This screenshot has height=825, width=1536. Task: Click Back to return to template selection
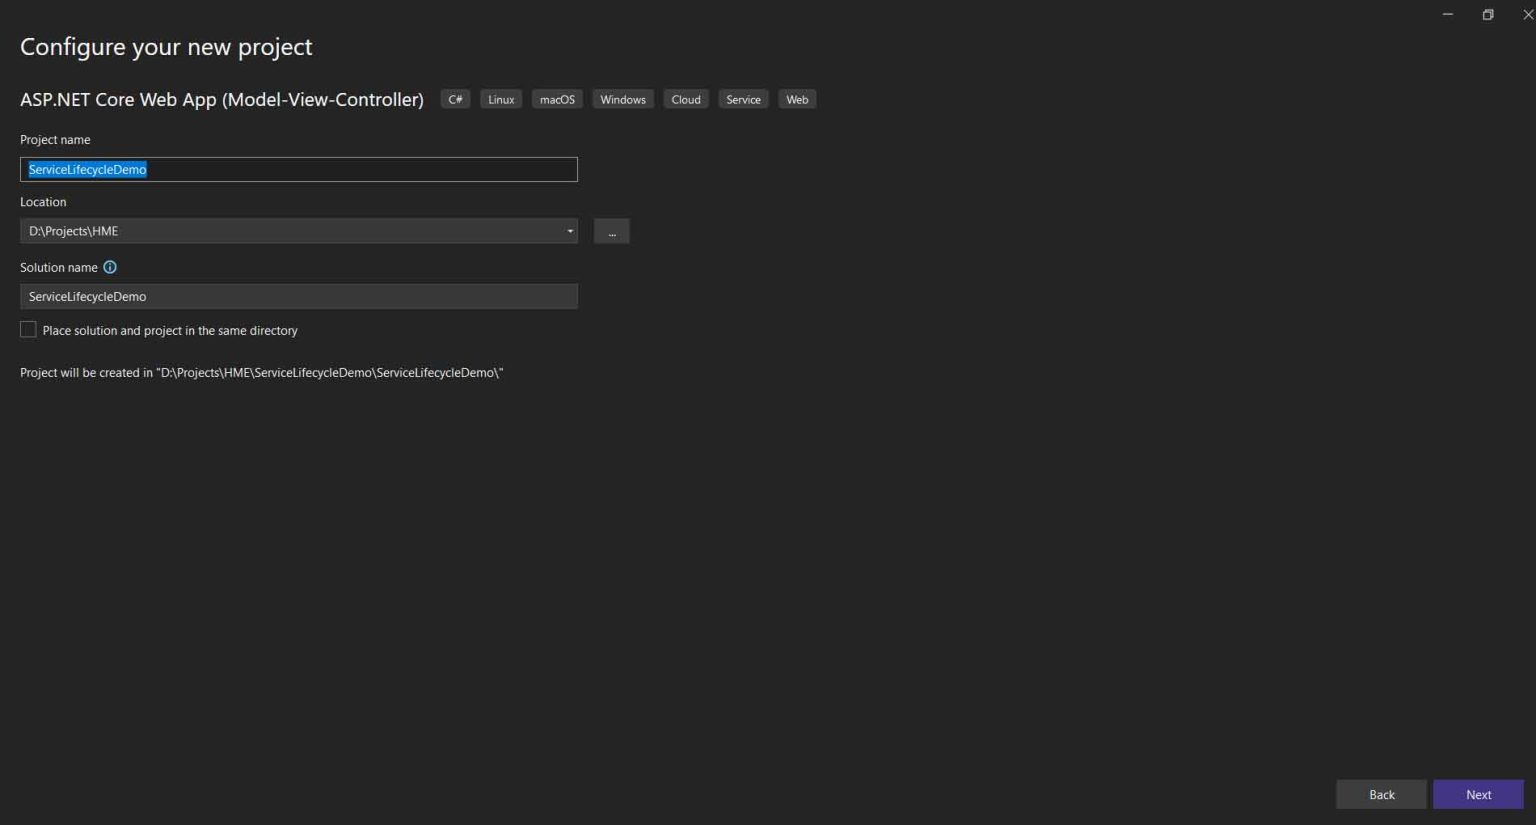pos(1380,794)
